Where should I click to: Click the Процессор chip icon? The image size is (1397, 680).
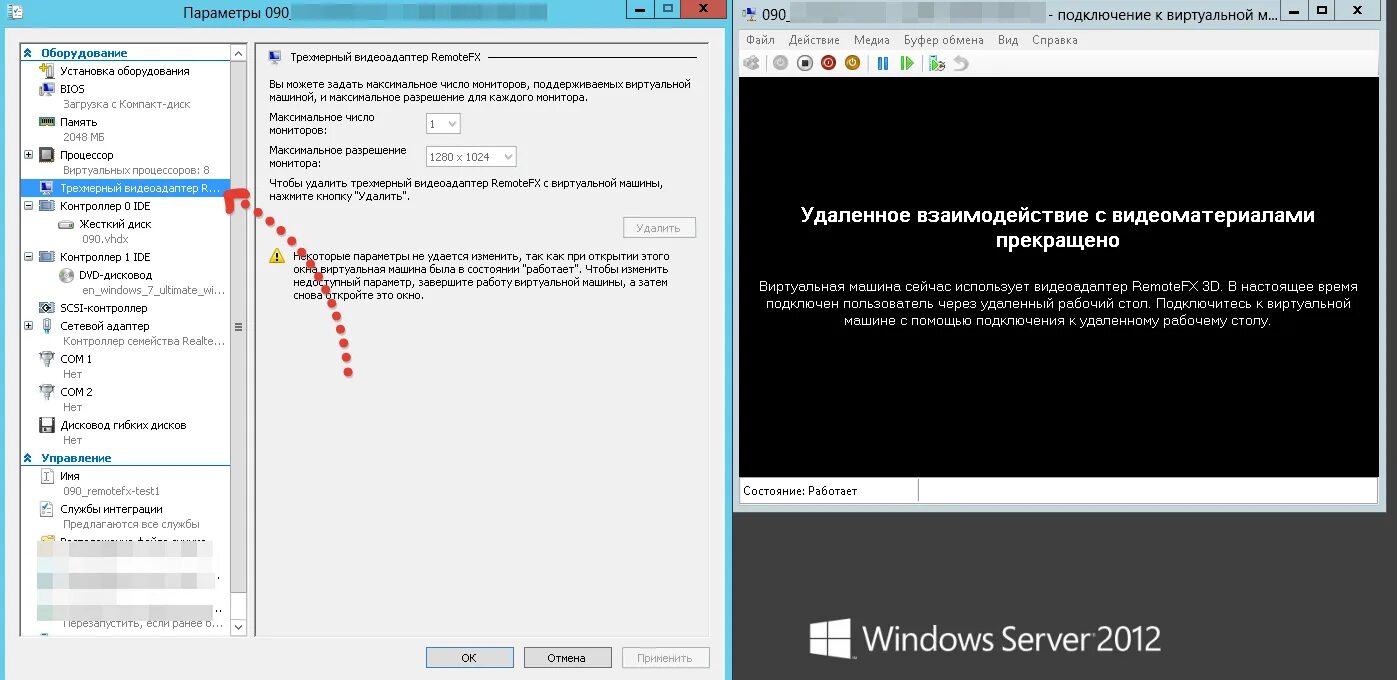point(47,155)
